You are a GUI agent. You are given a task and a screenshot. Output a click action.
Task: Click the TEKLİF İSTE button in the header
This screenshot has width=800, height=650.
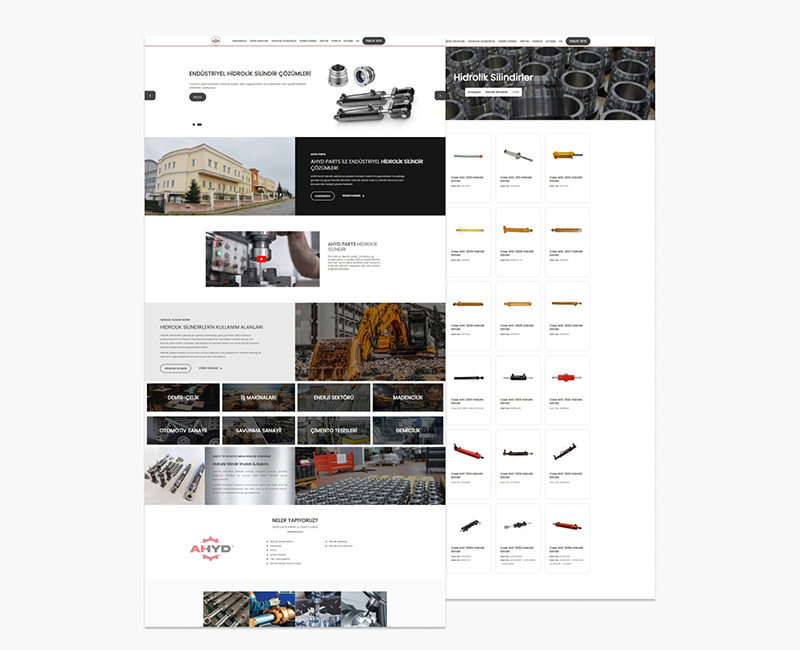click(x=373, y=40)
